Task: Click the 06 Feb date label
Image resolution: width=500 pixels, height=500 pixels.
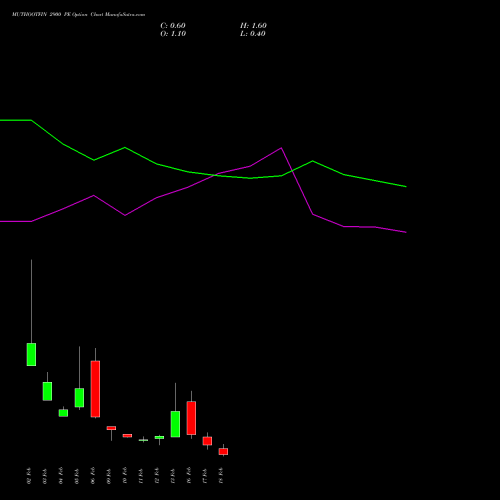Action: coord(93,476)
